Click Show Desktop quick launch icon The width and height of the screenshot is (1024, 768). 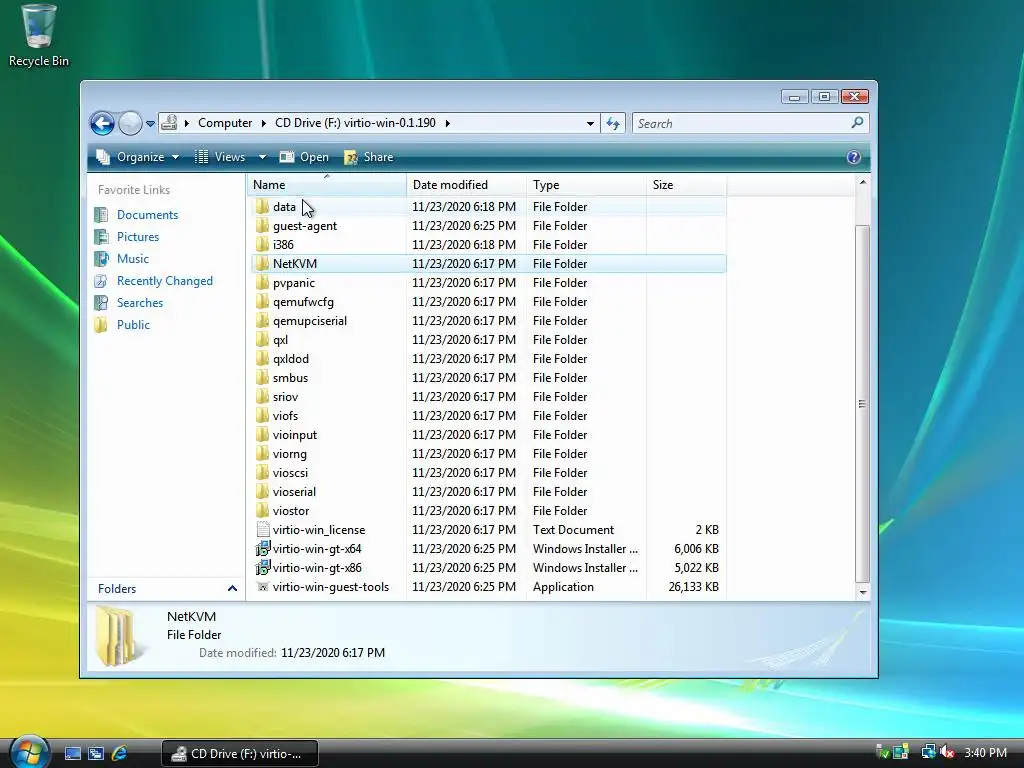point(72,753)
